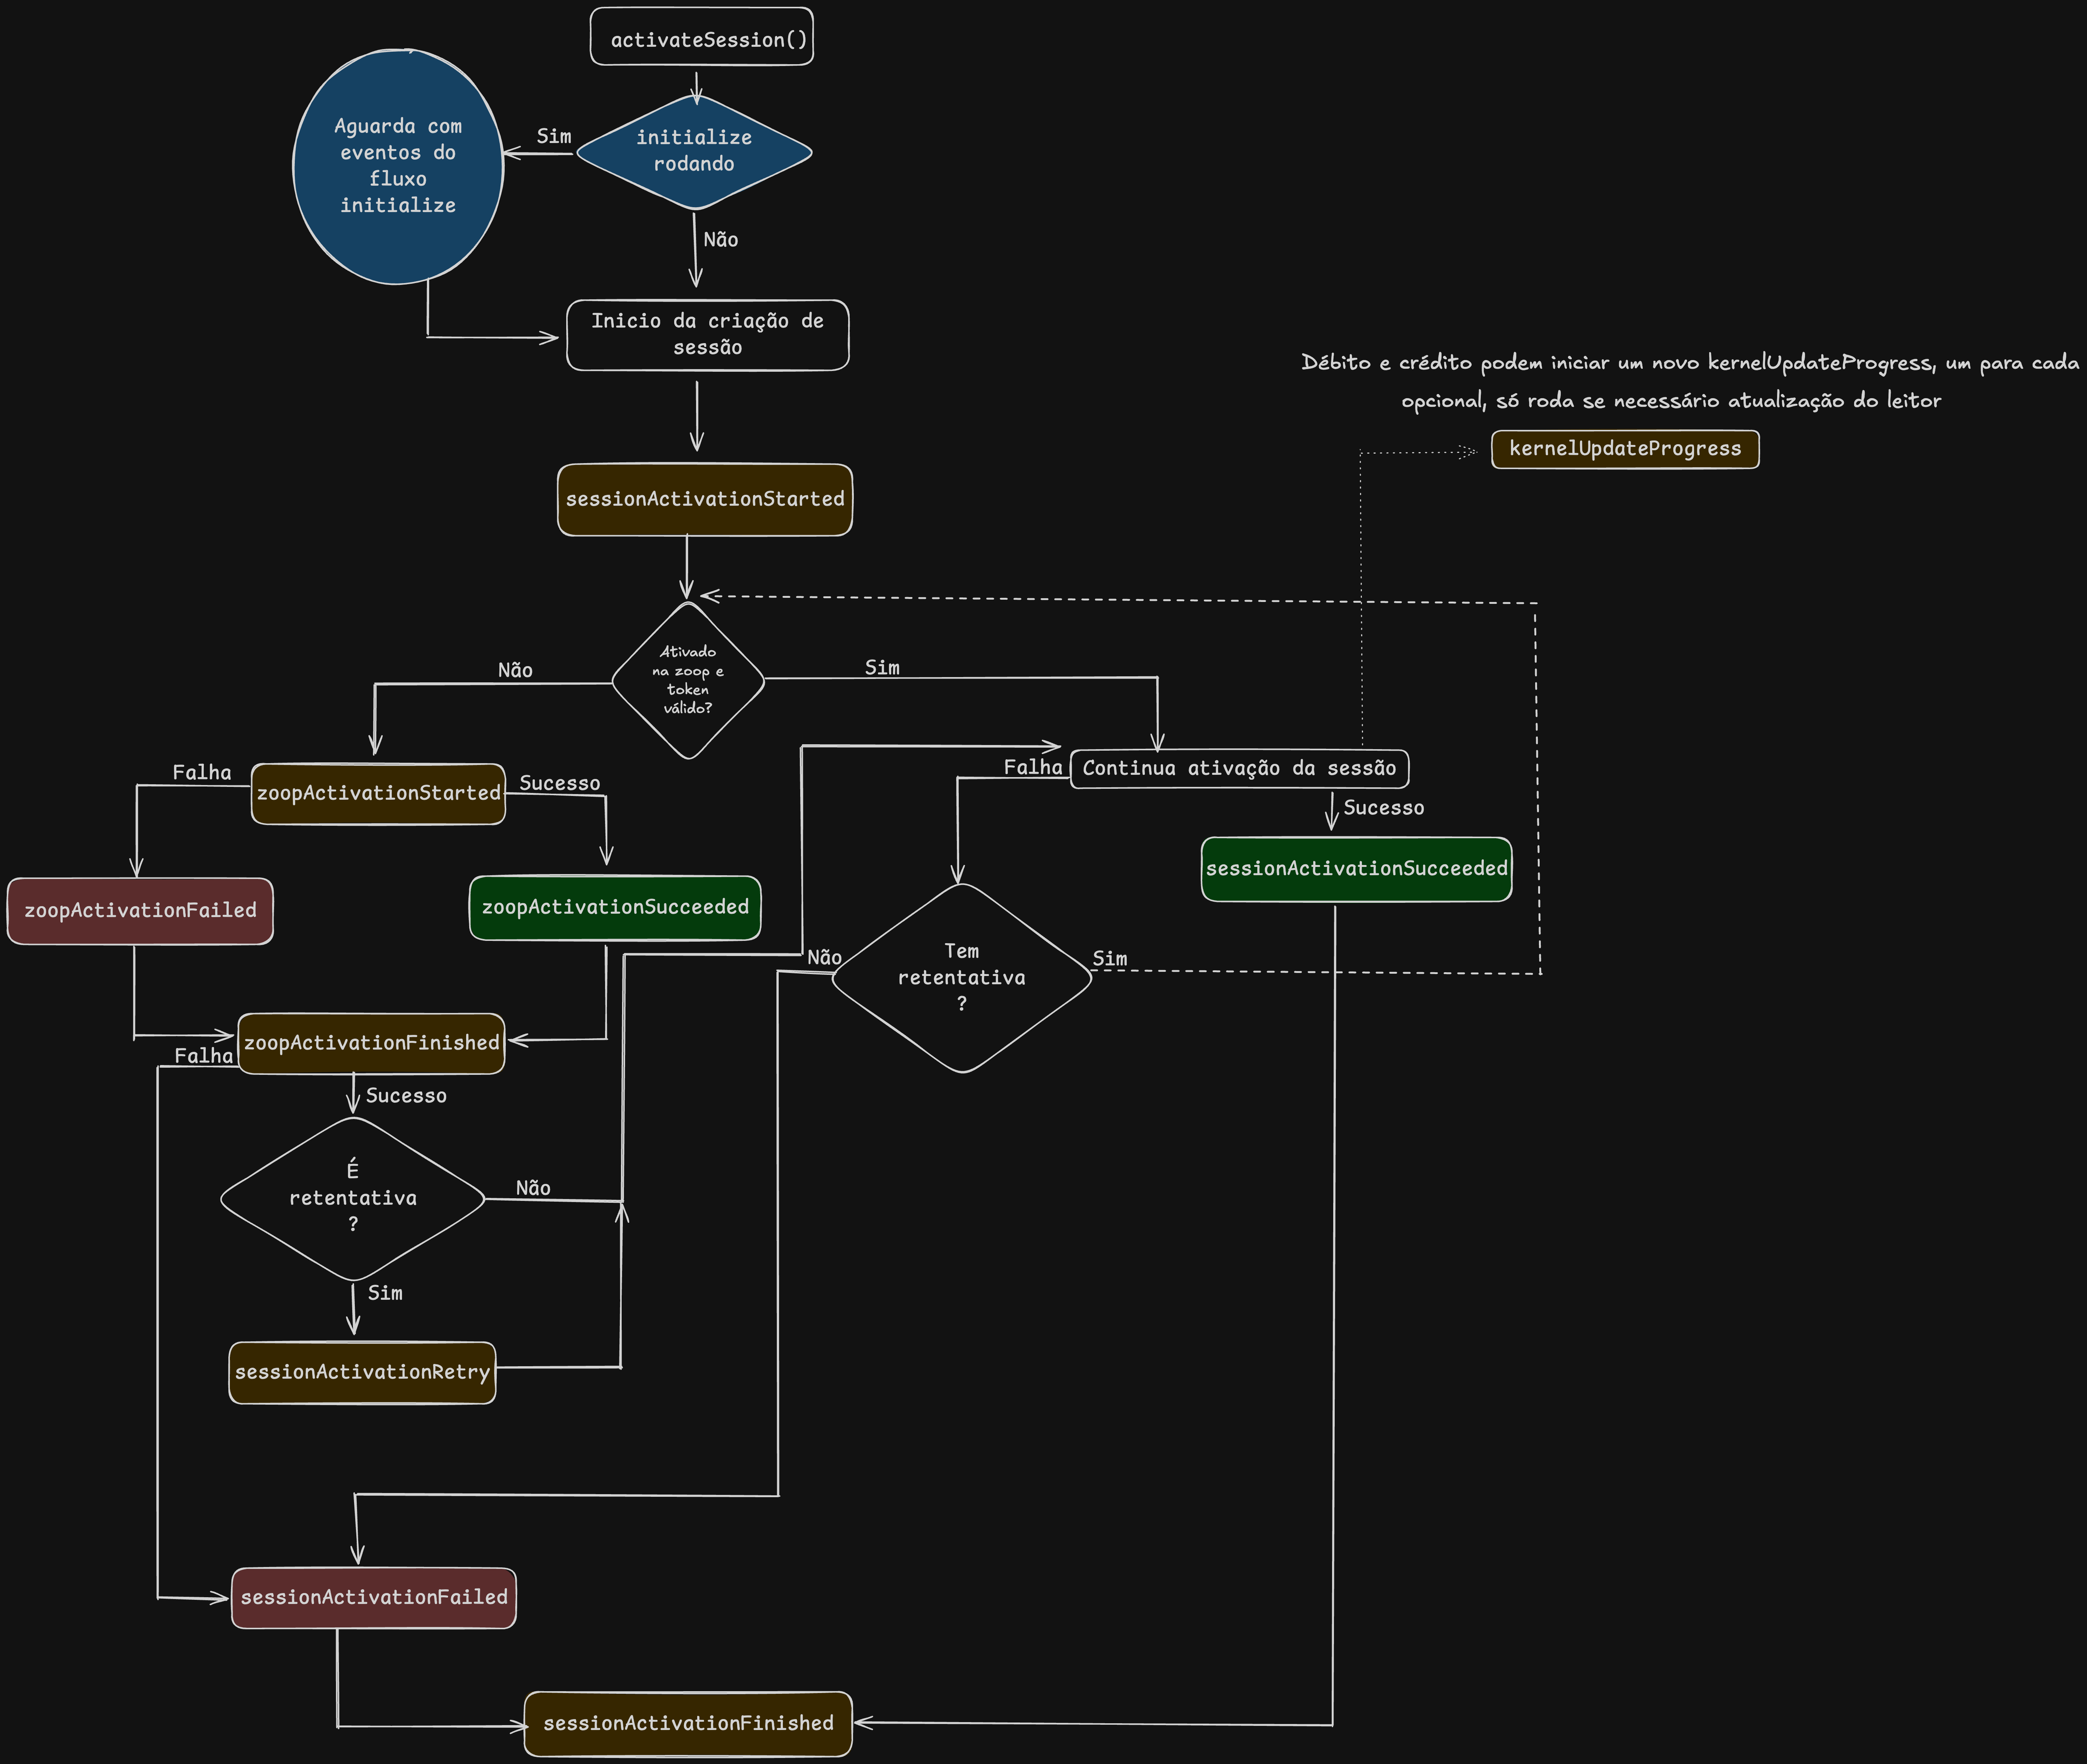Click the sessionActivationRetry box
This screenshot has height=1764, width=2087.
point(362,1372)
